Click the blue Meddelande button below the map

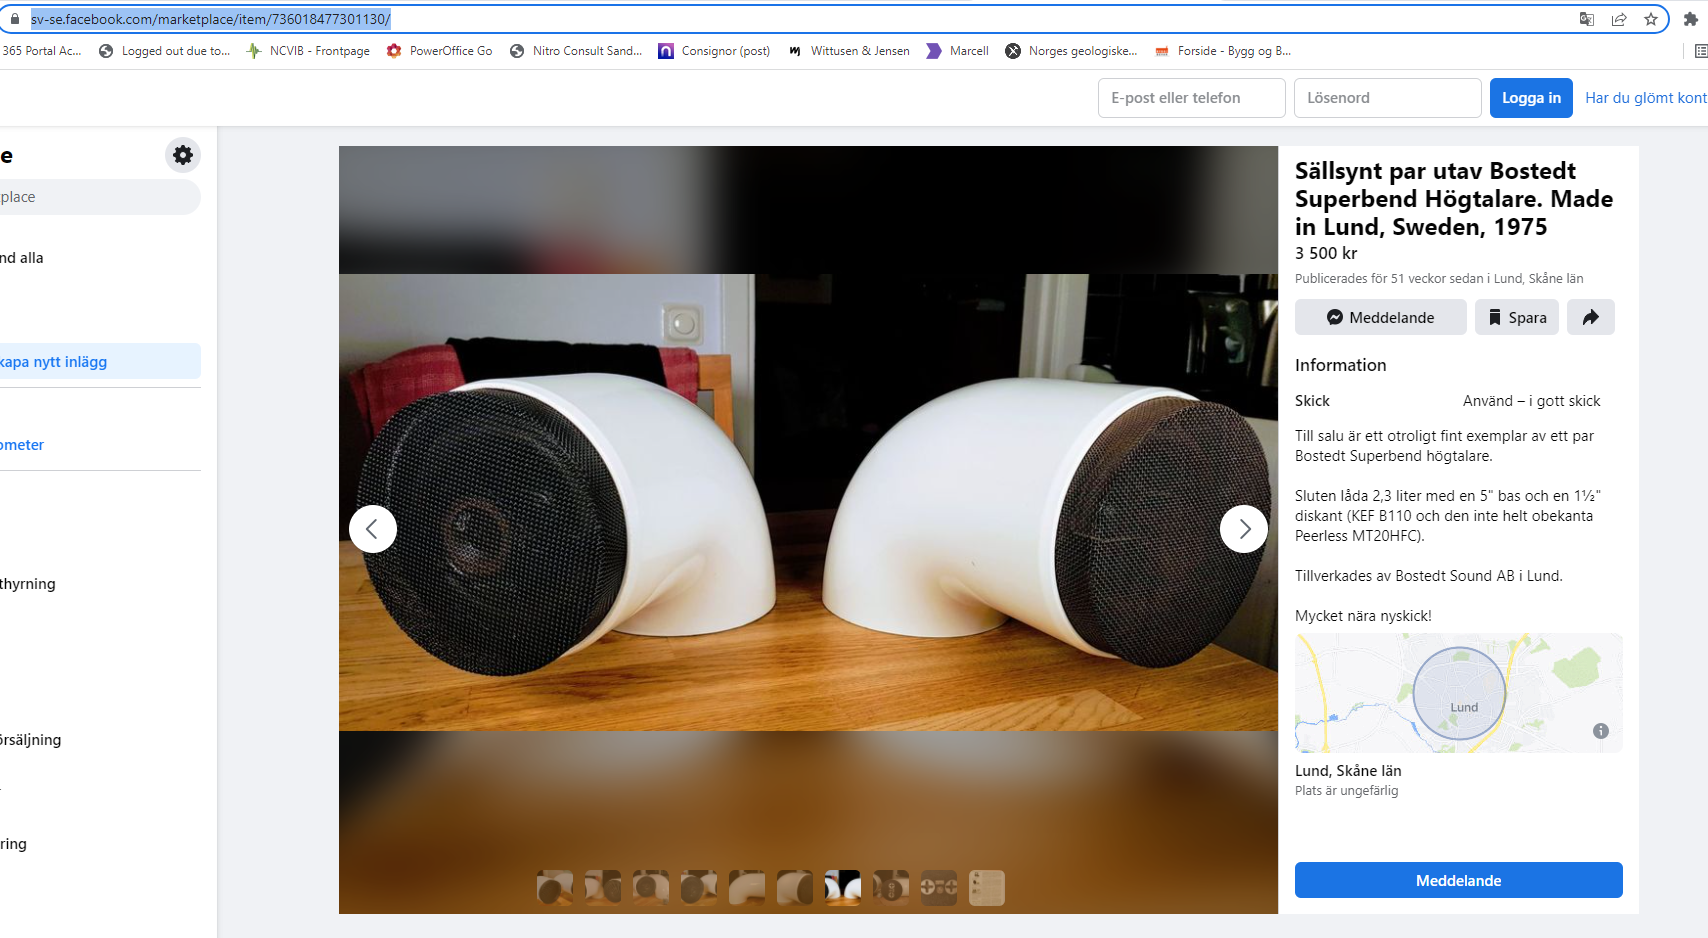(x=1459, y=880)
